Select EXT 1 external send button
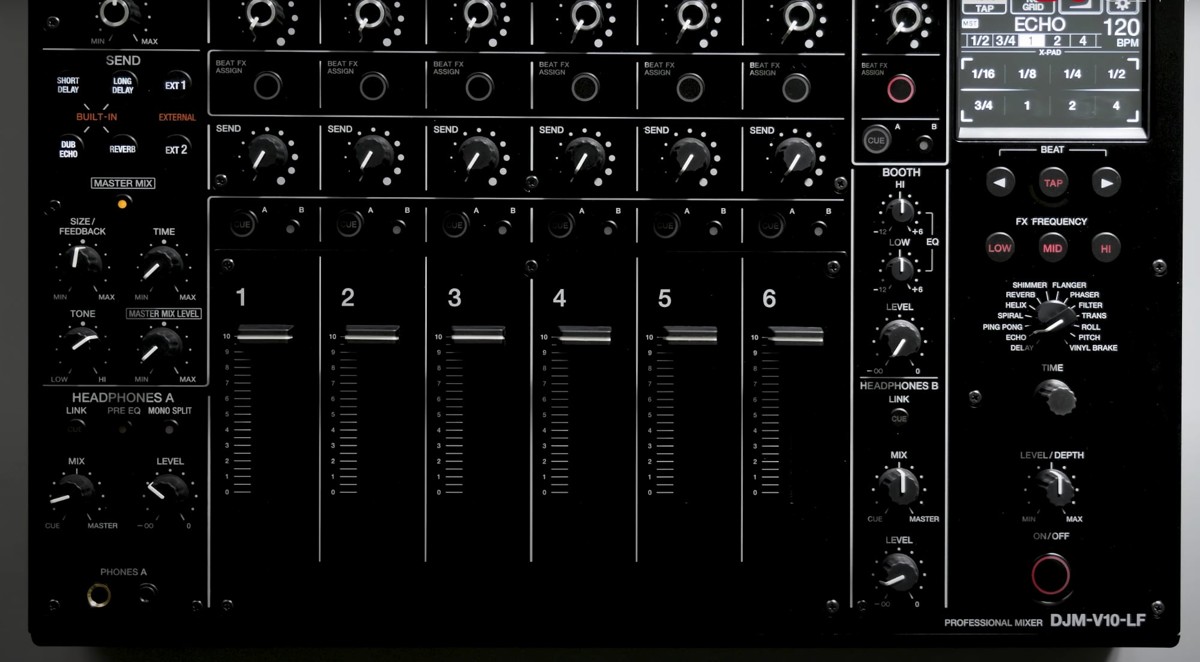 [x=176, y=86]
